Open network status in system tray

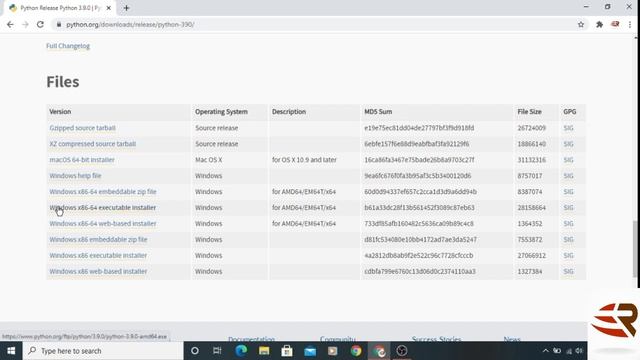(568, 351)
